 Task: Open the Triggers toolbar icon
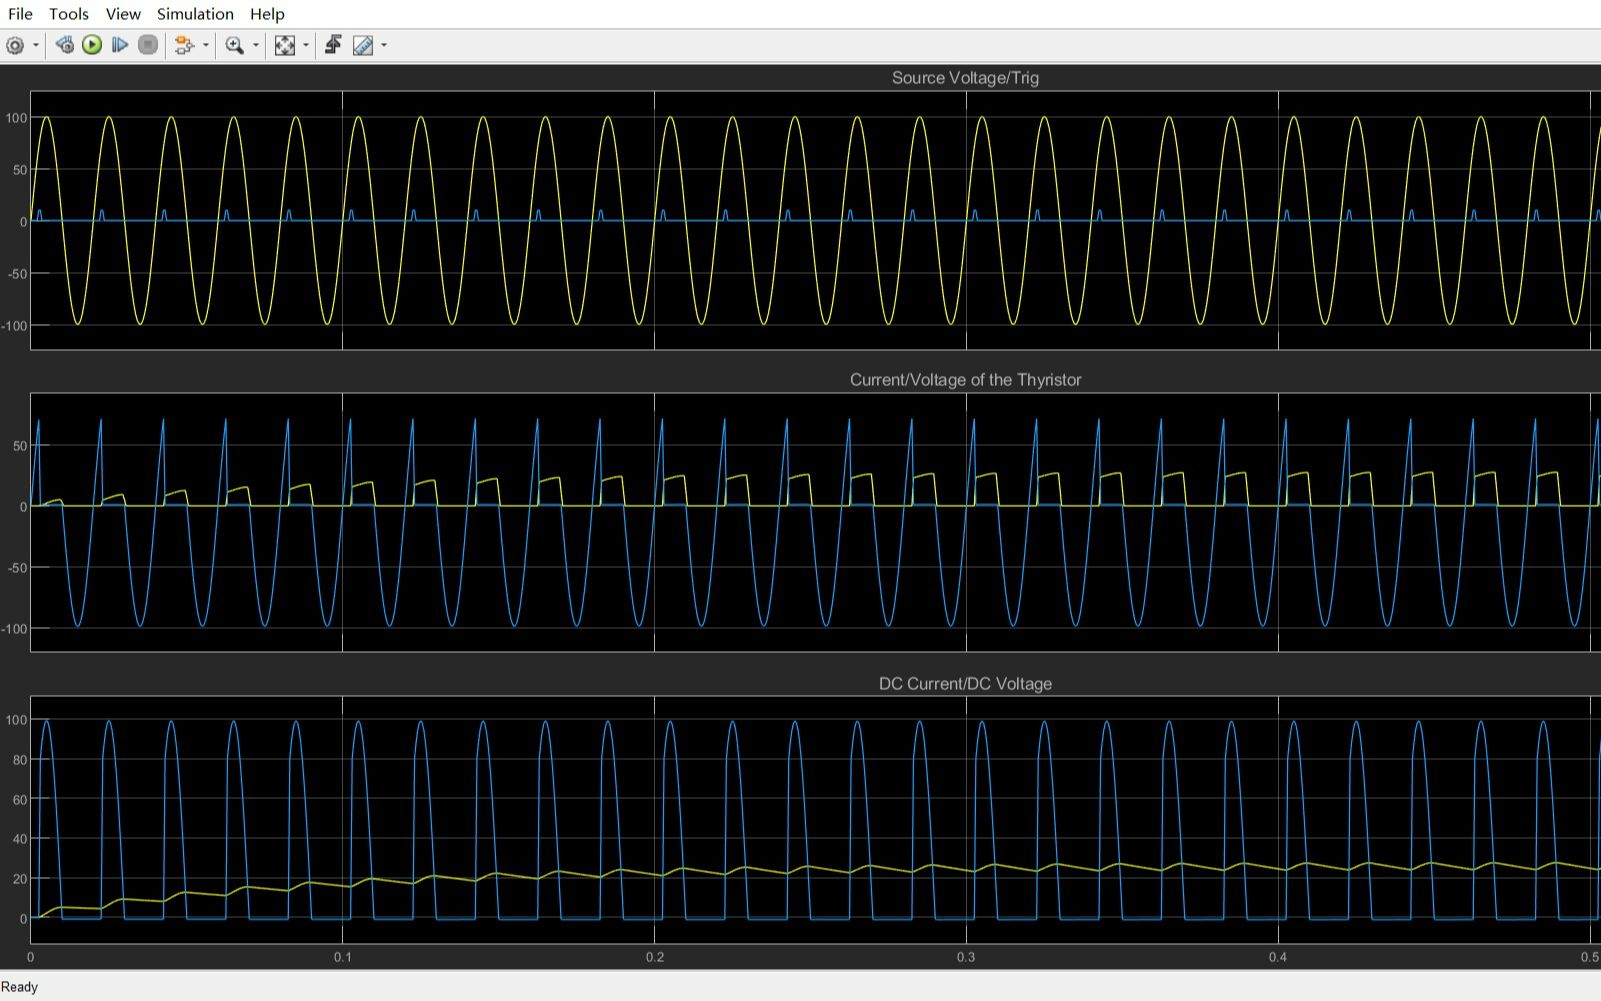click(x=333, y=45)
